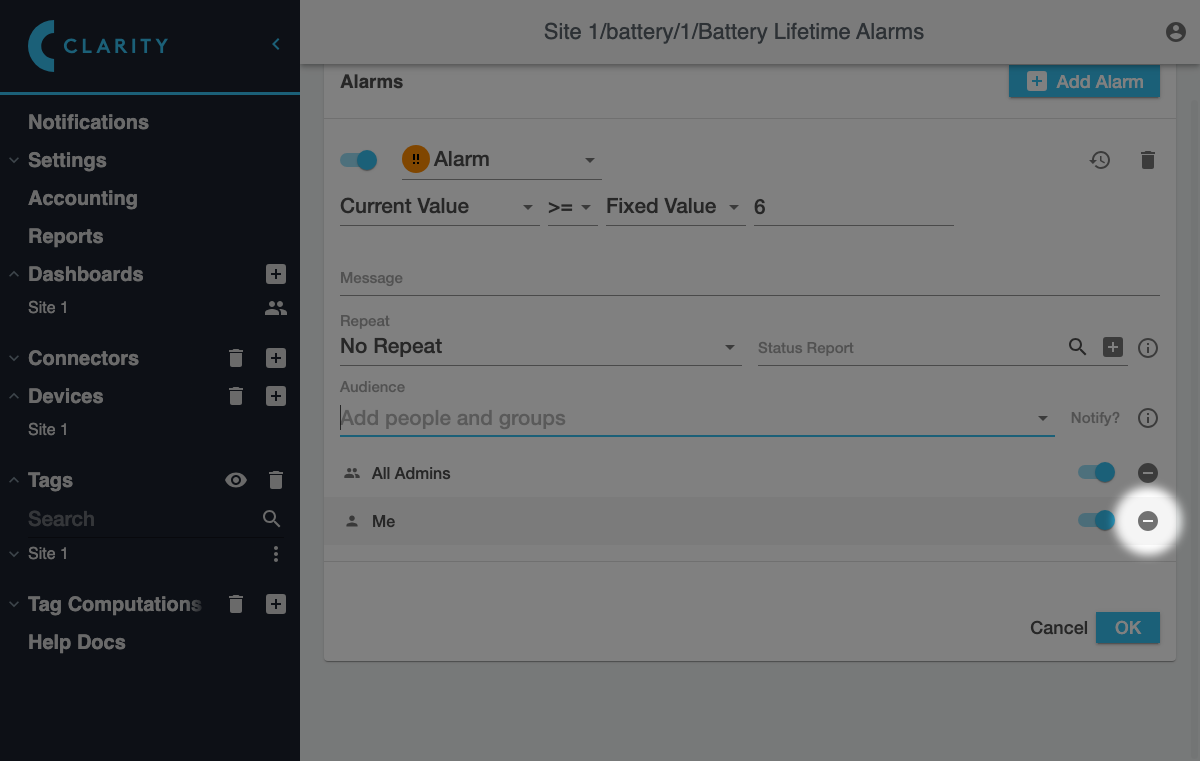Open the comparison operator dropdown
The width and height of the screenshot is (1200, 761).
pos(571,207)
